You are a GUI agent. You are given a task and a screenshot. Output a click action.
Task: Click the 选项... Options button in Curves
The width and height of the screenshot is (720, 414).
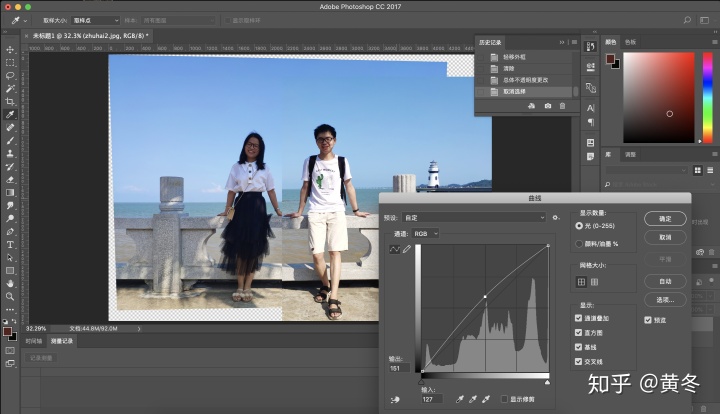point(665,300)
